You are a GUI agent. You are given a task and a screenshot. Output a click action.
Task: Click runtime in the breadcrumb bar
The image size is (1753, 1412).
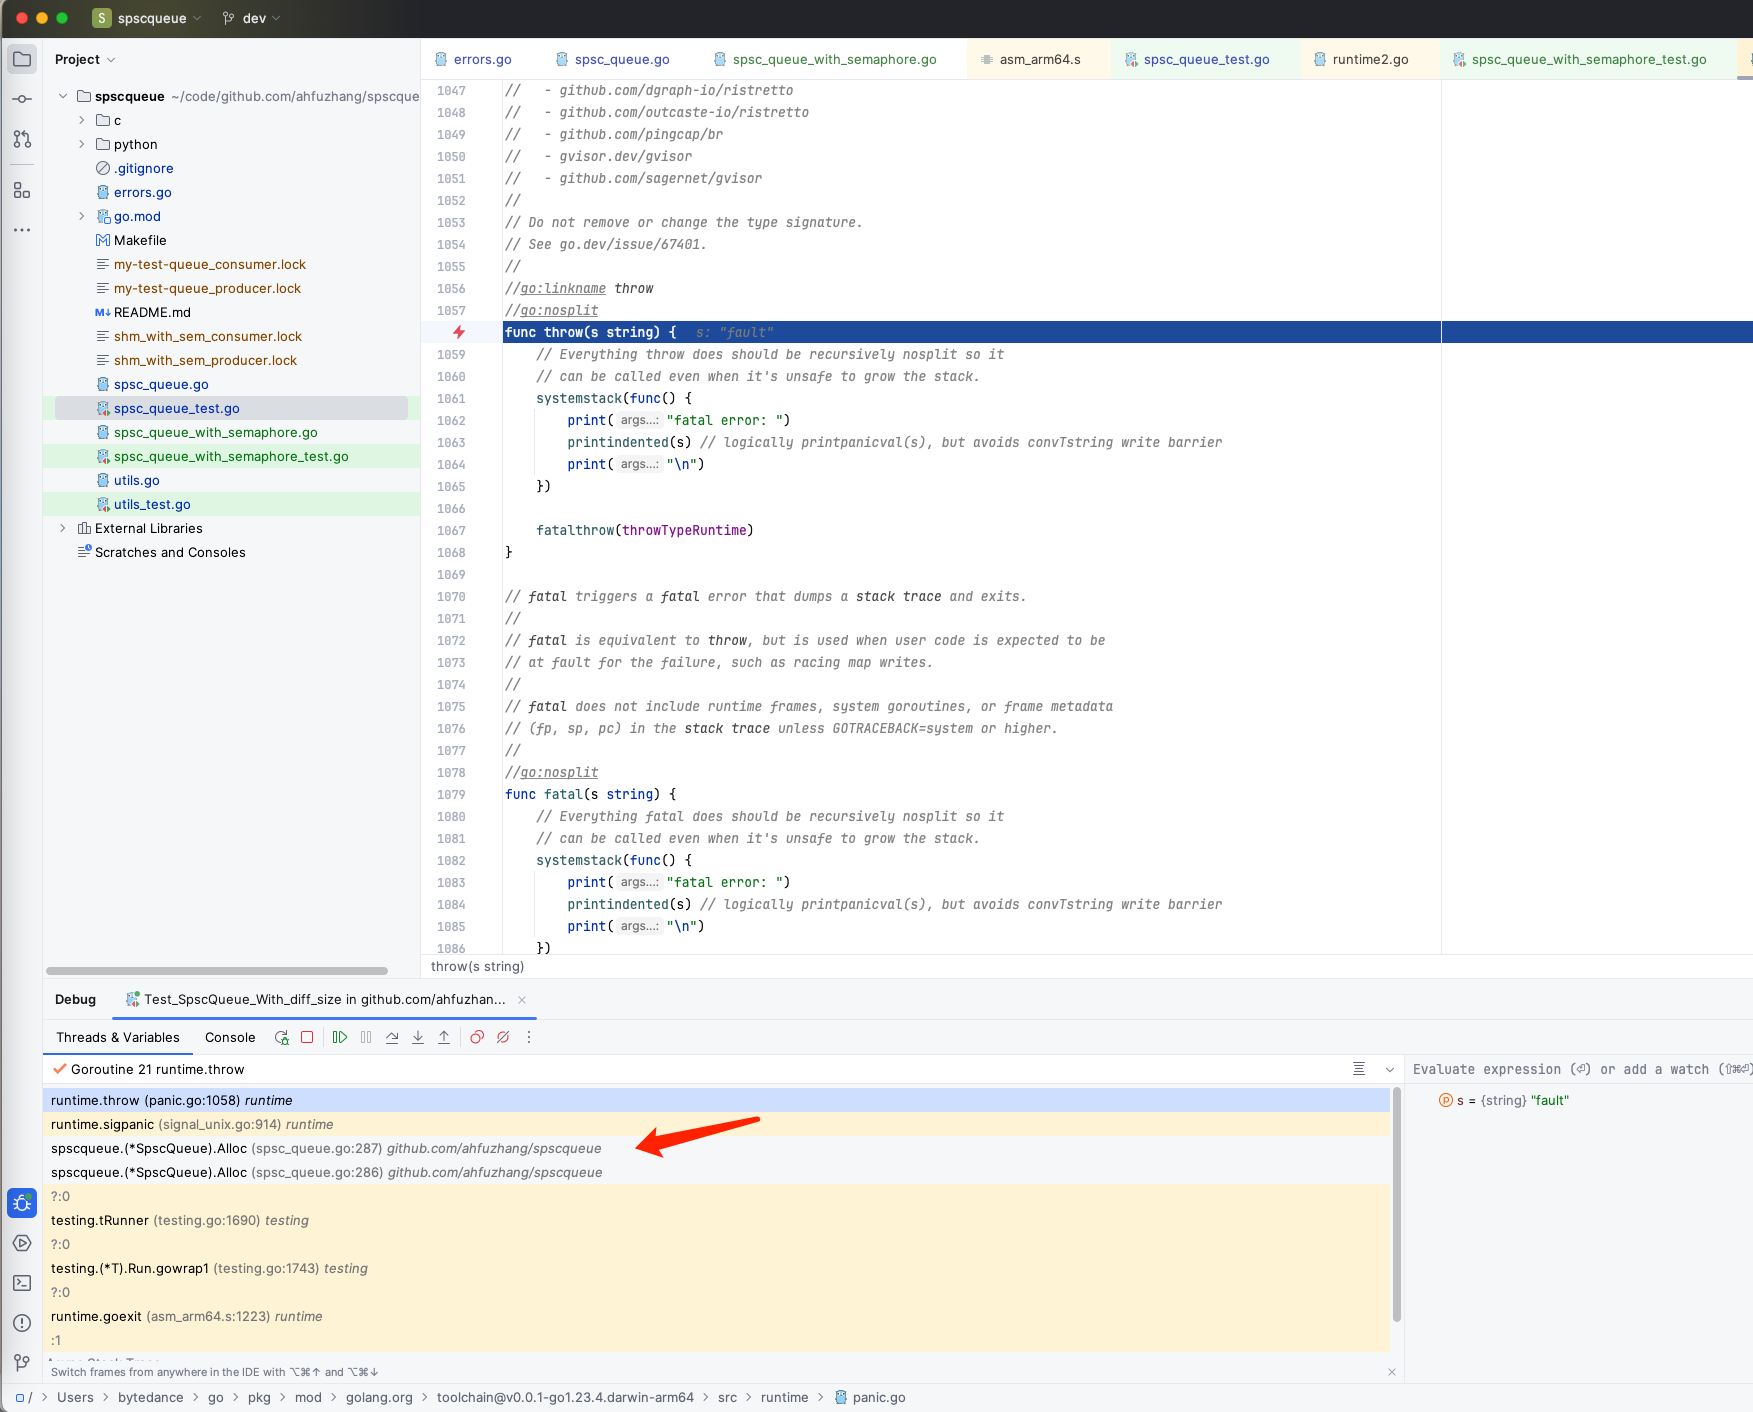[x=784, y=1397]
